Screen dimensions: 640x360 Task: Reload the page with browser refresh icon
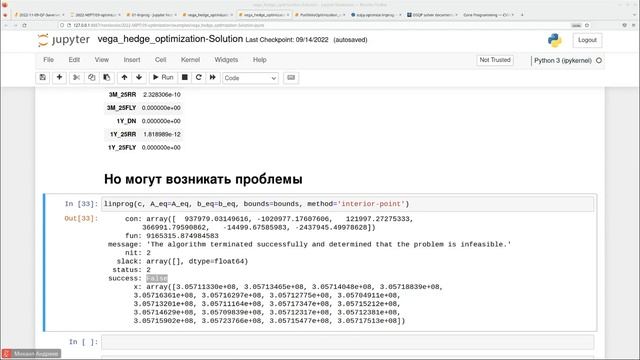point(24,25)
